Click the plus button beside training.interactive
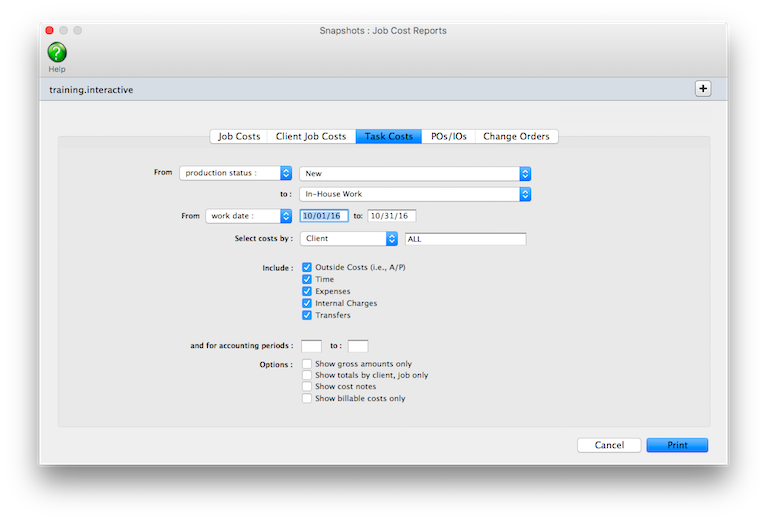This screenshot has height=521, width=767. (x=702, y=89)
